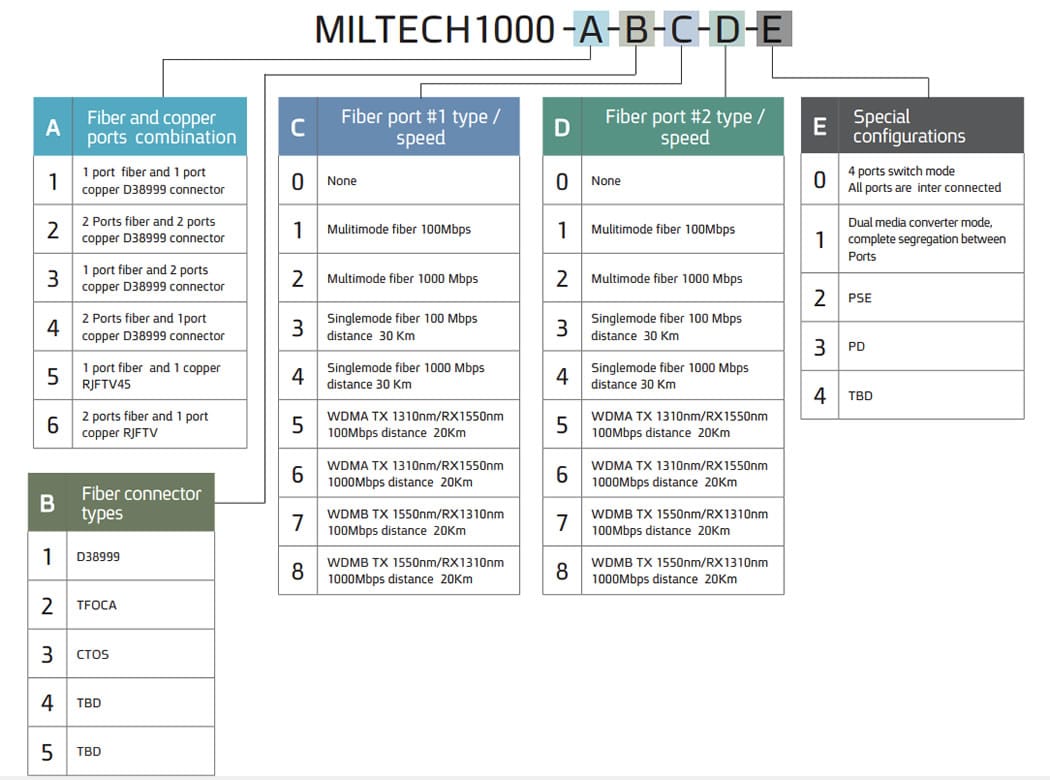Click the letter E cell of Special configurations header
Image resolution: width=1050 pixels, height=780 pixels.
click(820, 126)
